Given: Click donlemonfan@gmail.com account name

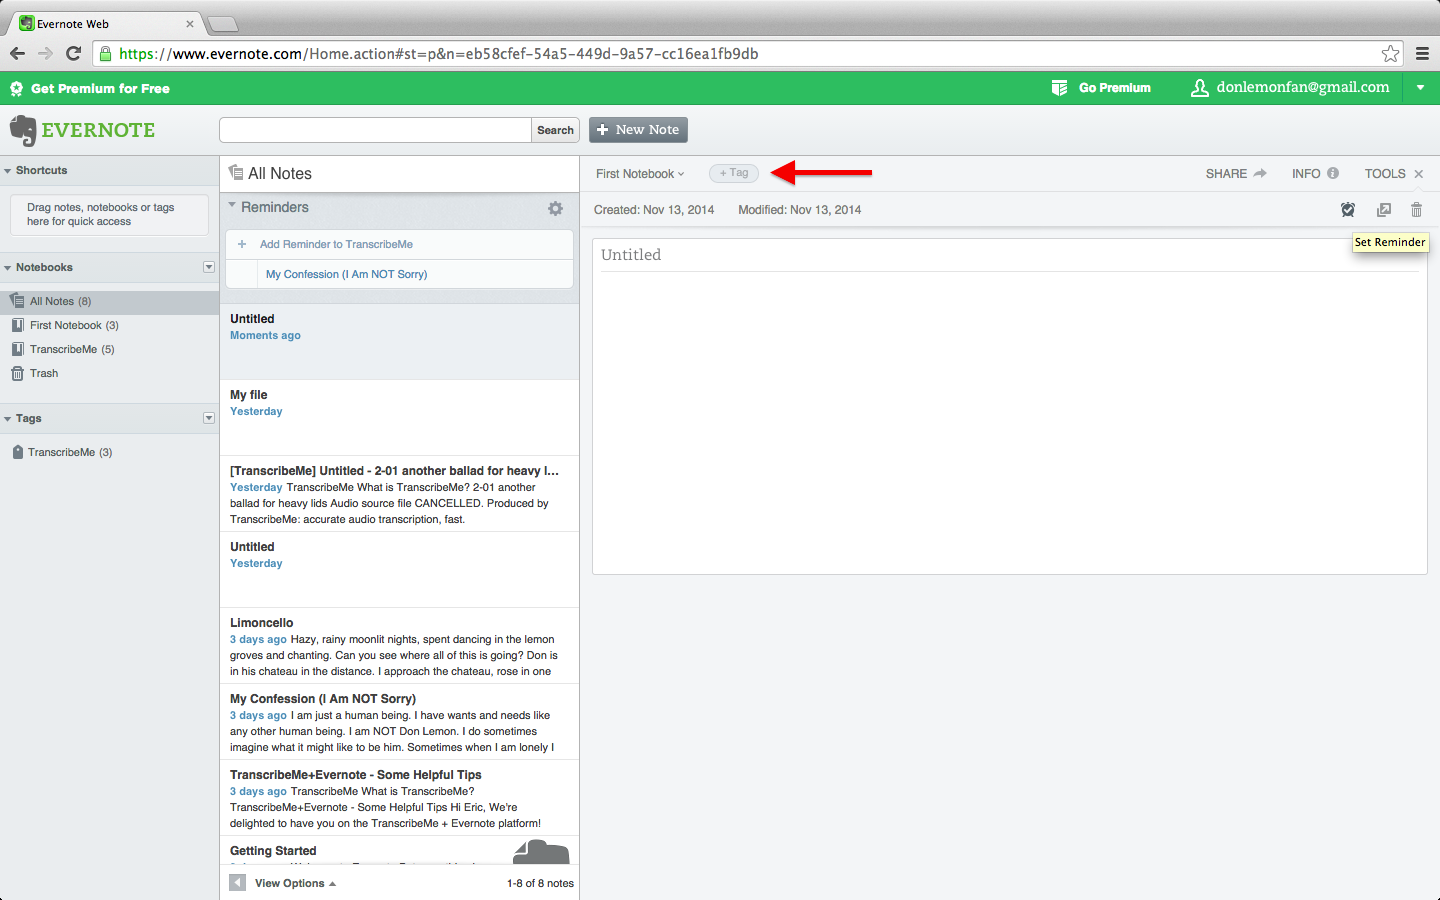Looking at the screenshot, I should (x=1303, y=87).
